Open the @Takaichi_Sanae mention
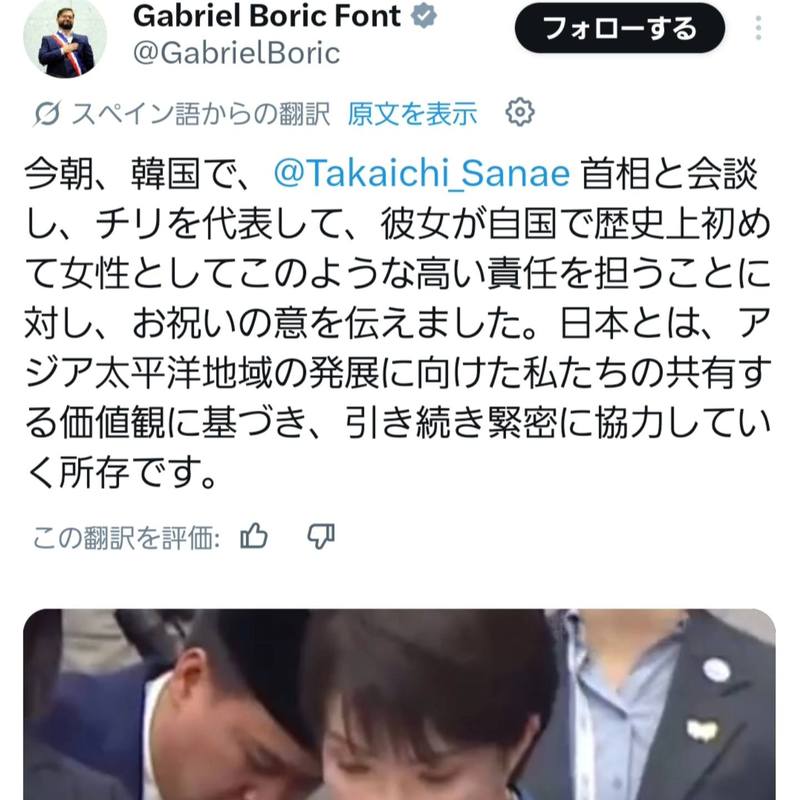The image size is (800, 800). tap(421, 173)
